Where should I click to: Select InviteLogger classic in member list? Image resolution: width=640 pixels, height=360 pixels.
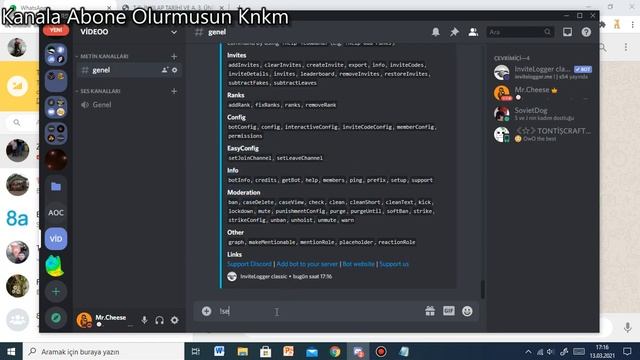pyautogui.click(x=542, y=72)
